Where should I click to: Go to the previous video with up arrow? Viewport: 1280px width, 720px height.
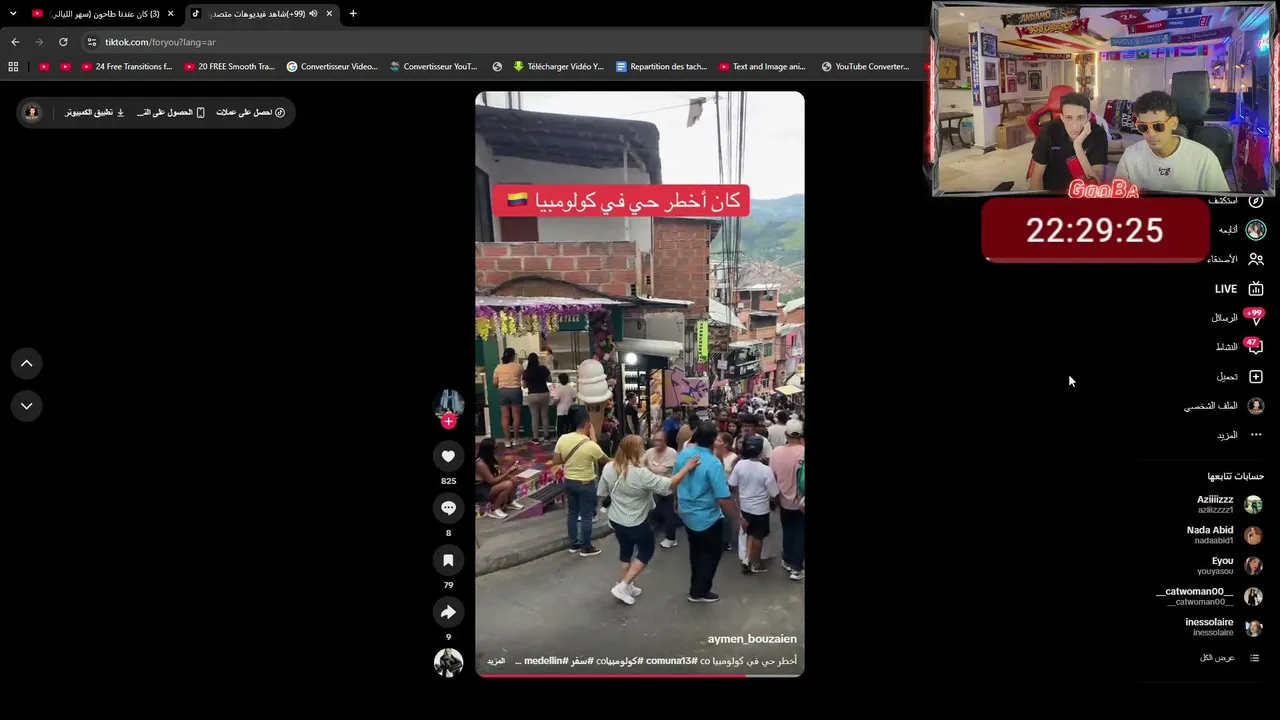[27, 363]
